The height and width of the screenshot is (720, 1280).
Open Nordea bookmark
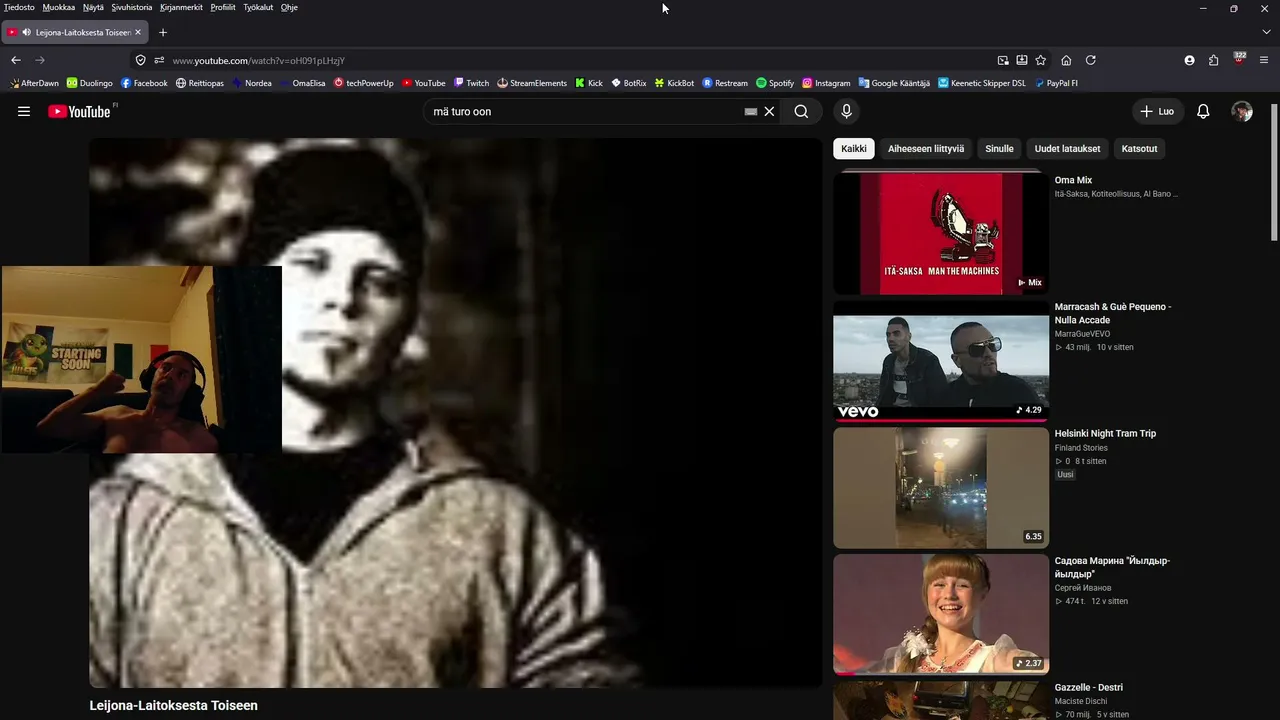click(252, 83)
